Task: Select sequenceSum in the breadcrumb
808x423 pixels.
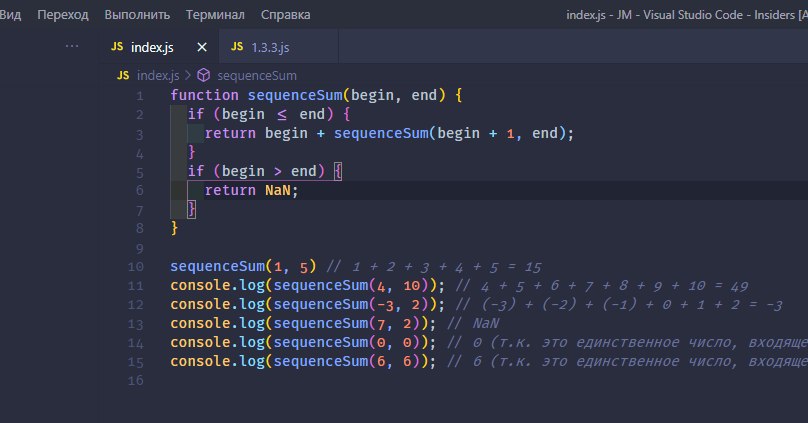Action: [x=257, y=76]
